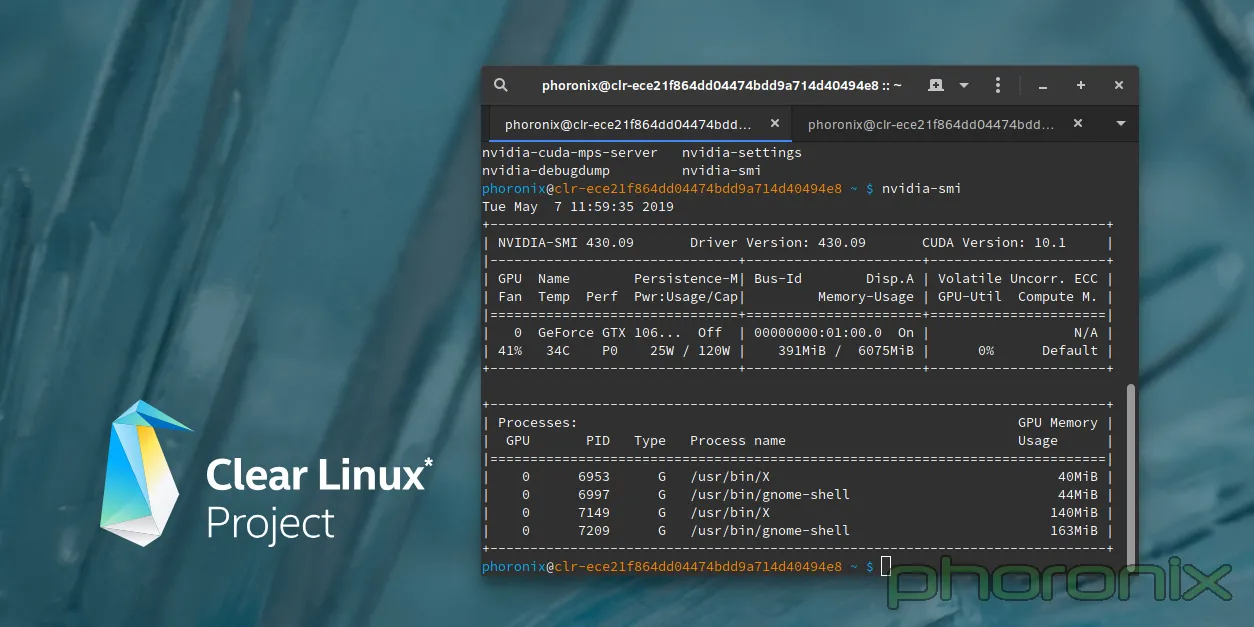The image size is (1254, 627).
Task: Open a new tab with the plus button
Action: pyautogui.click(x=1080, y=85)
